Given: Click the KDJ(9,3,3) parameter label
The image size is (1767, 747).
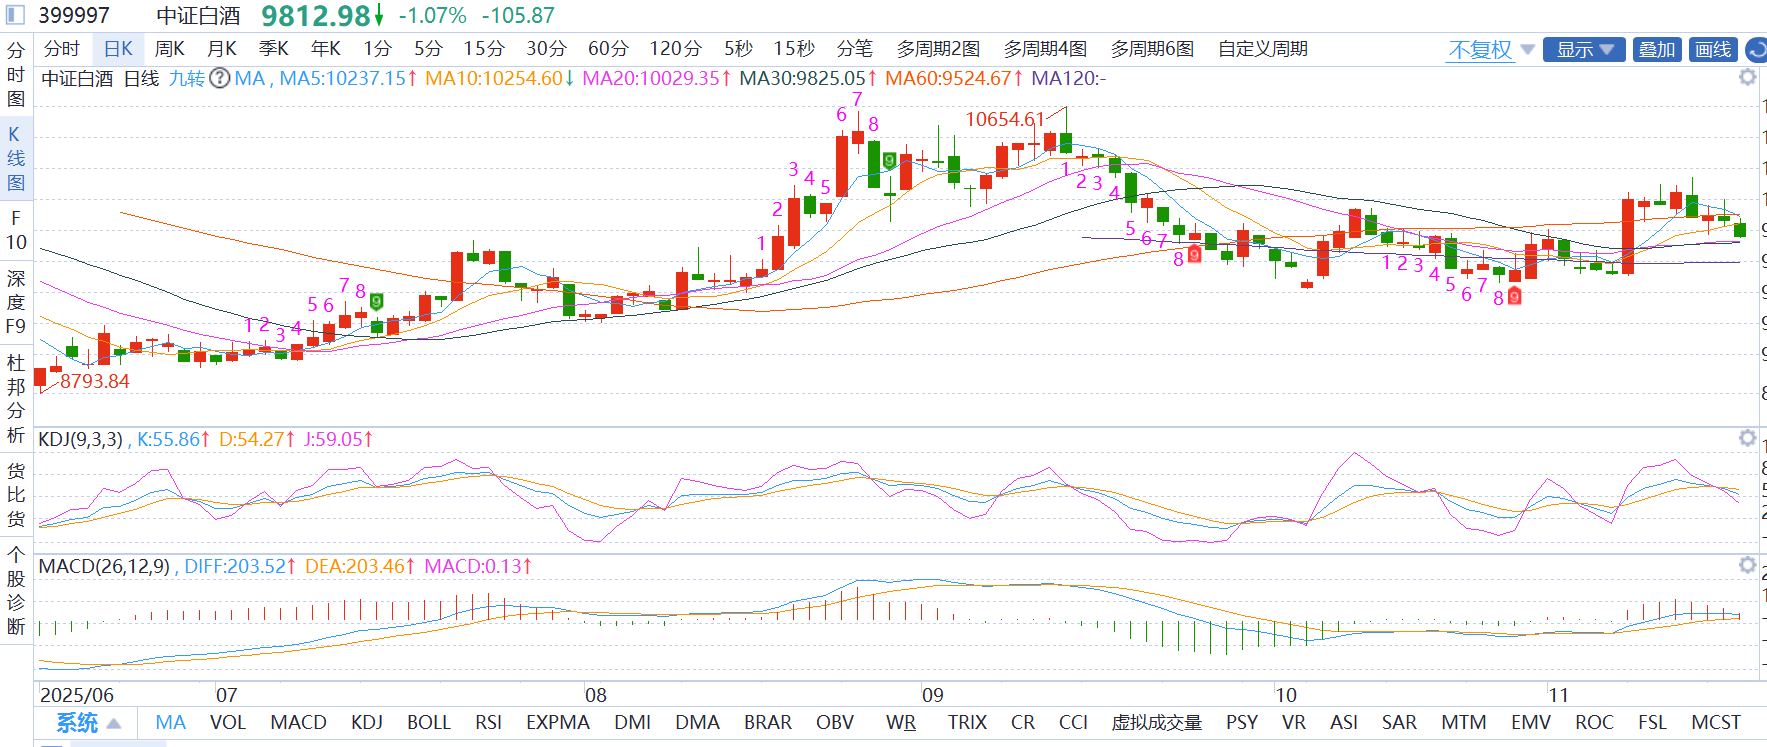Looking at the screenshot, I should (80, 439).
